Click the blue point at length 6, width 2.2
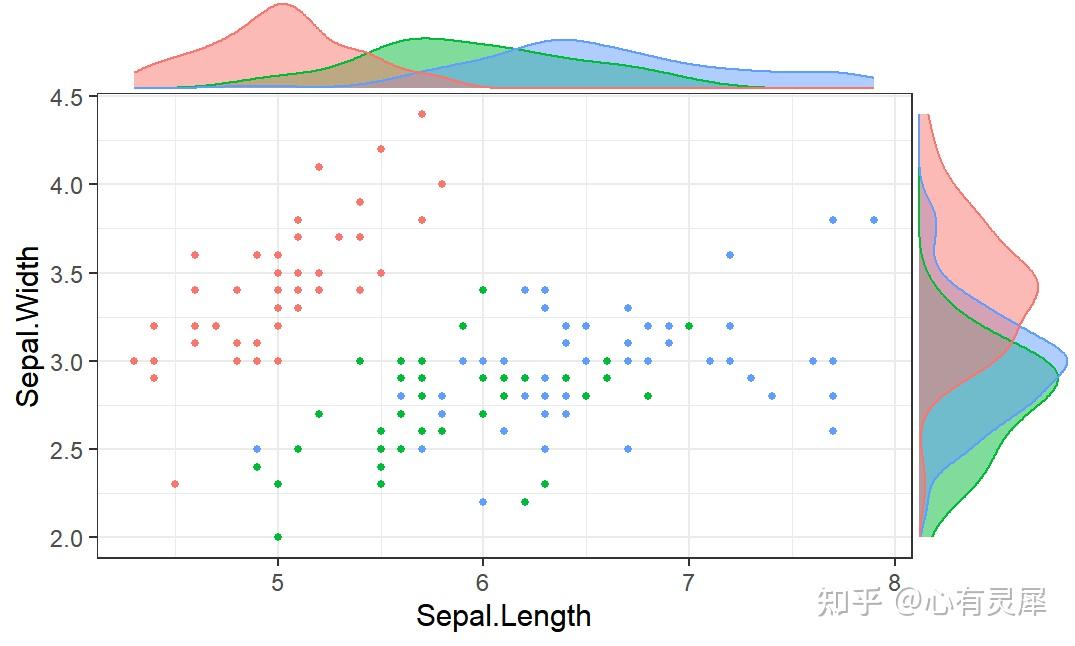1075x646 pixels. pyautogui.click(x=483, y=502)
